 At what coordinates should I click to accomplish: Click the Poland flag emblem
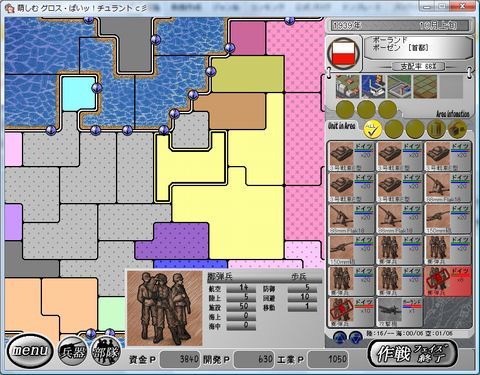[x=344, y=53]
